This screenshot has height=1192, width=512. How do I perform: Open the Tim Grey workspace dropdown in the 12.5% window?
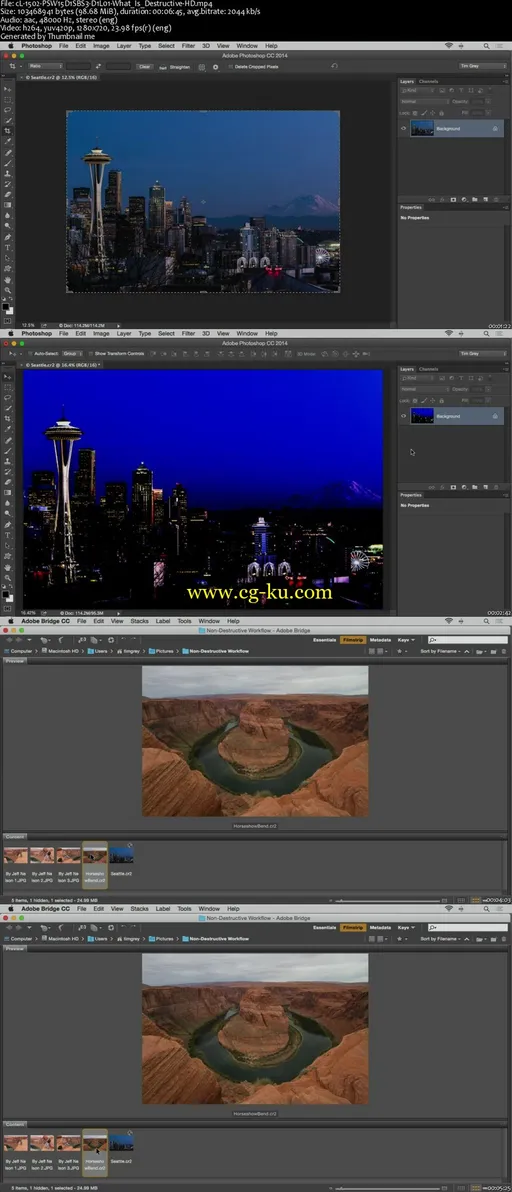pyautogui.click(x=483, y=65)
